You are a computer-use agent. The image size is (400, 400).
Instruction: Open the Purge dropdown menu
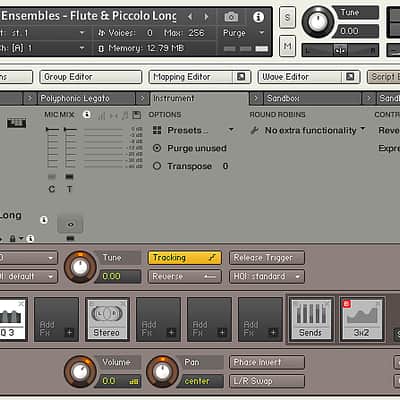pos(262,33)
